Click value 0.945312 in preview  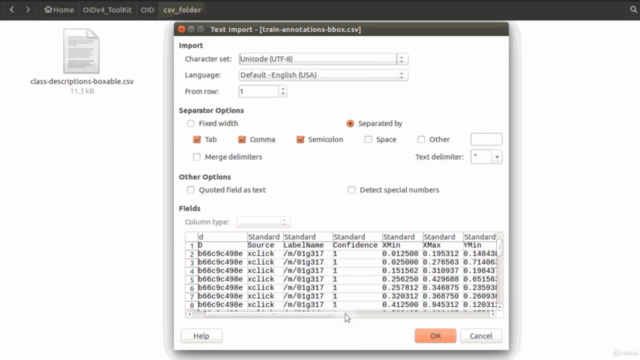pos(440,304)
